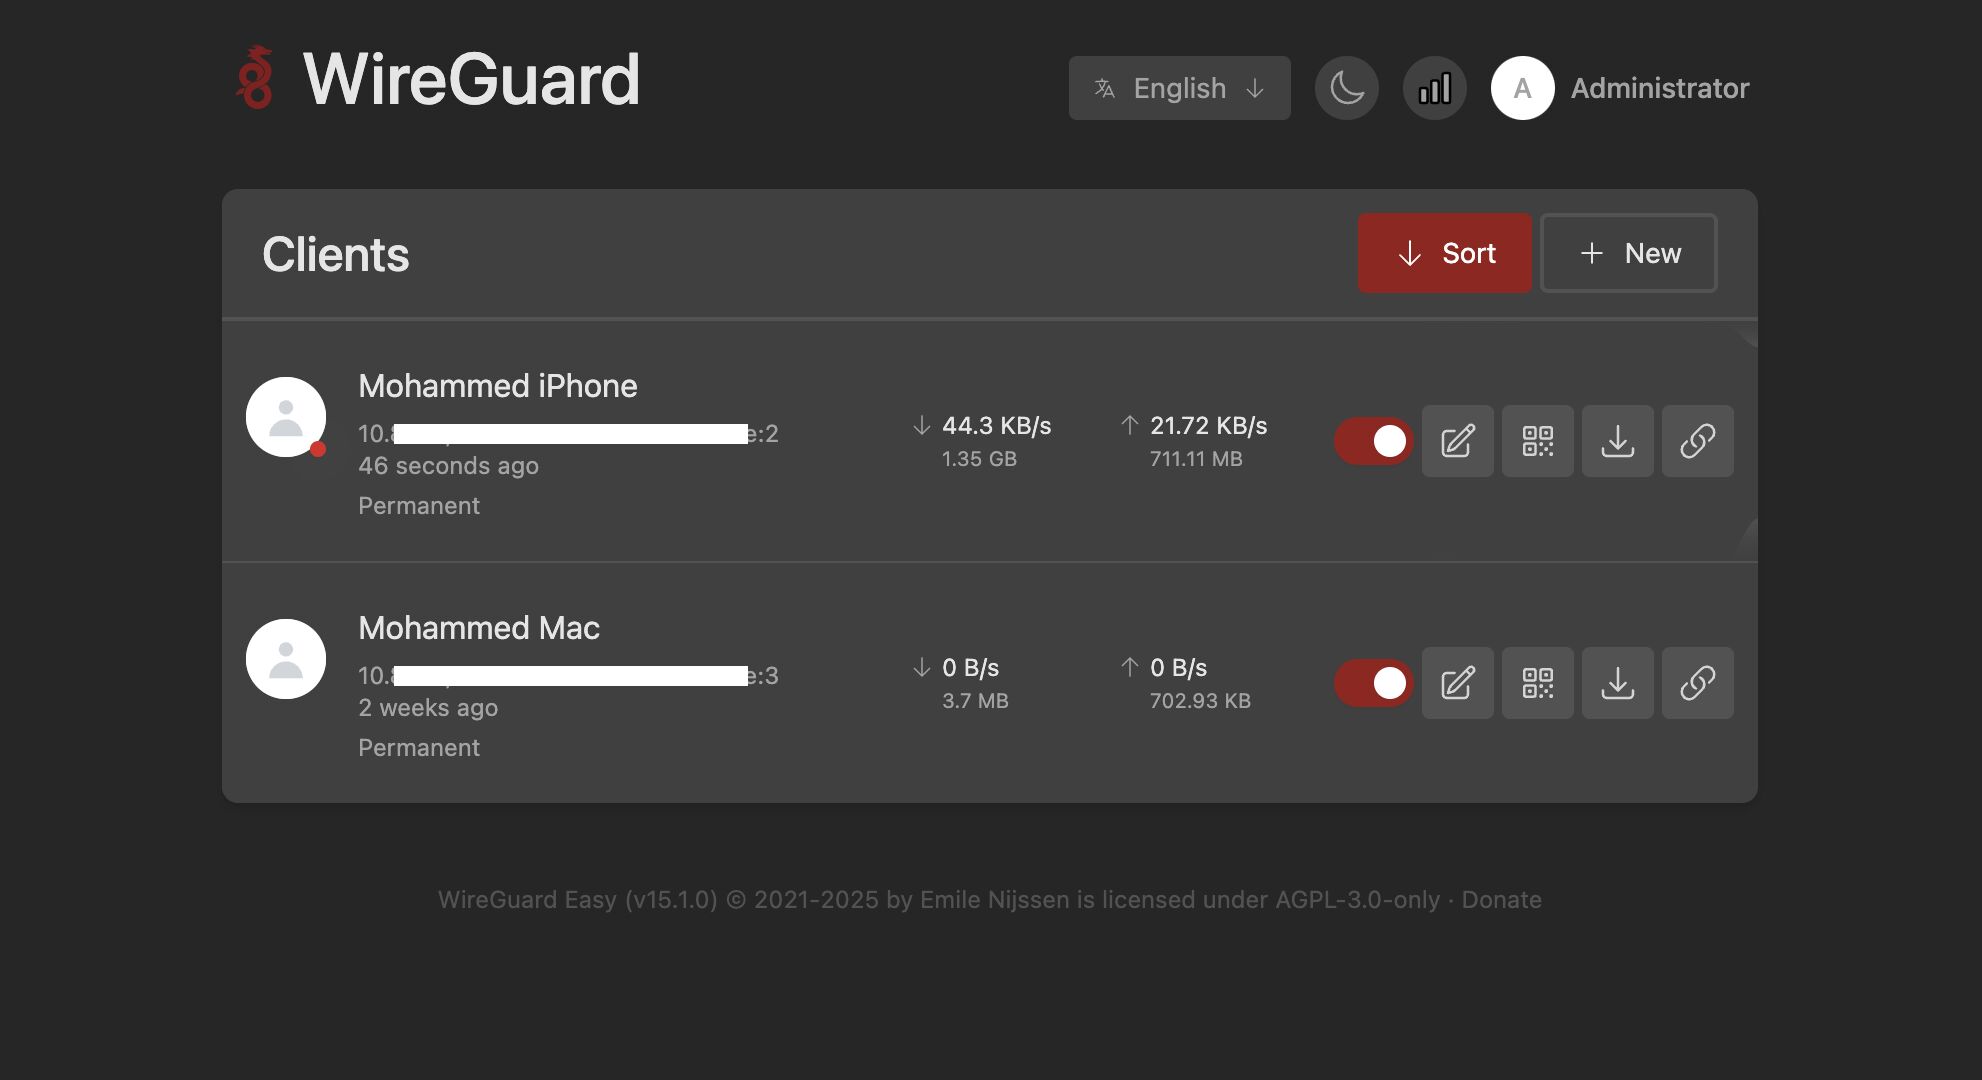Generate one-time link for Mohammed iPhone
1982x1080 pixels.
(1697, 441)
